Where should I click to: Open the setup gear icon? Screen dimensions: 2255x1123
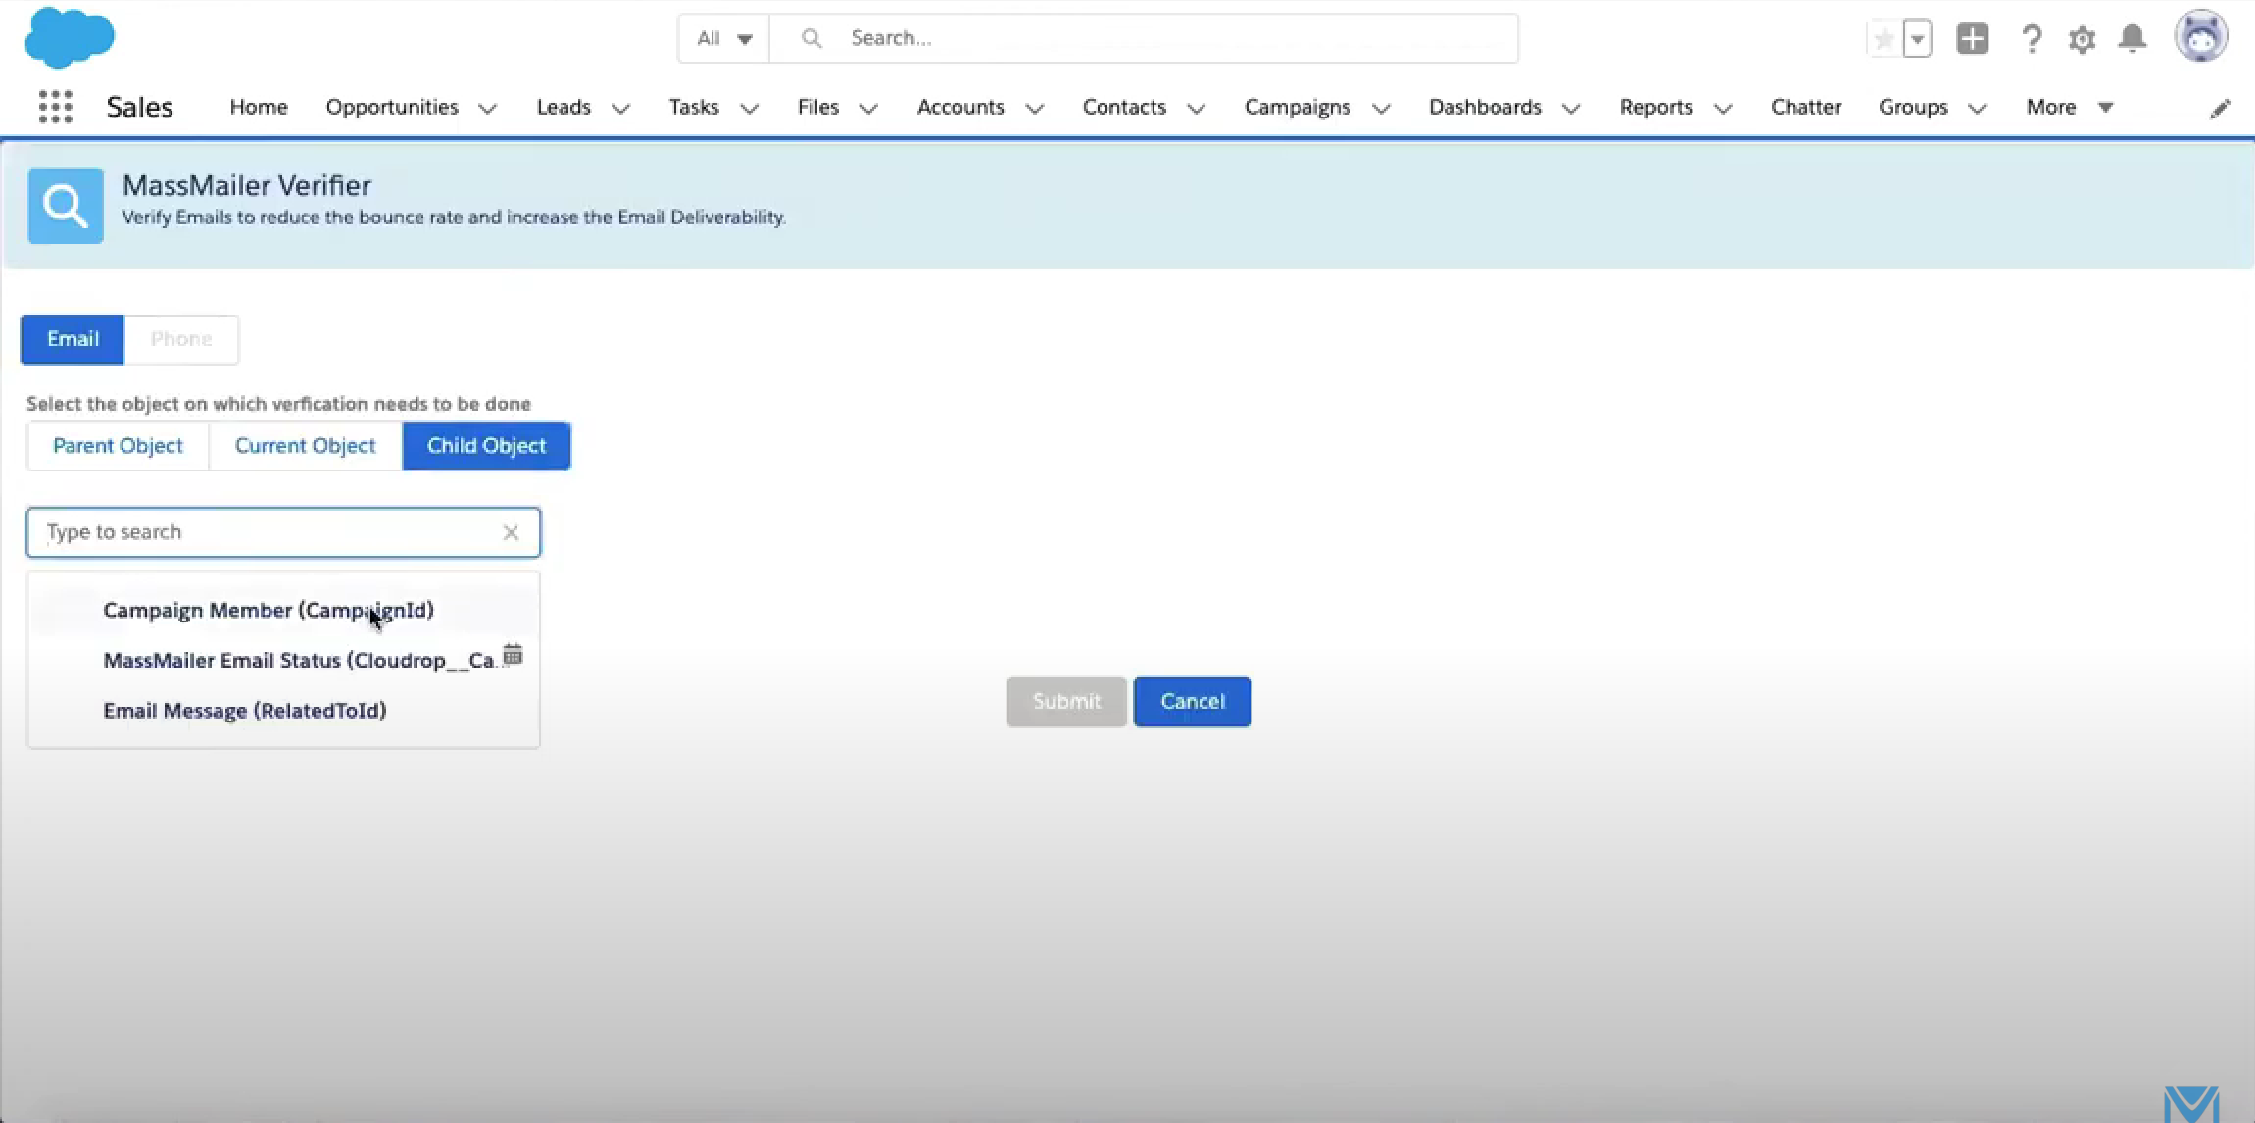2082,39
